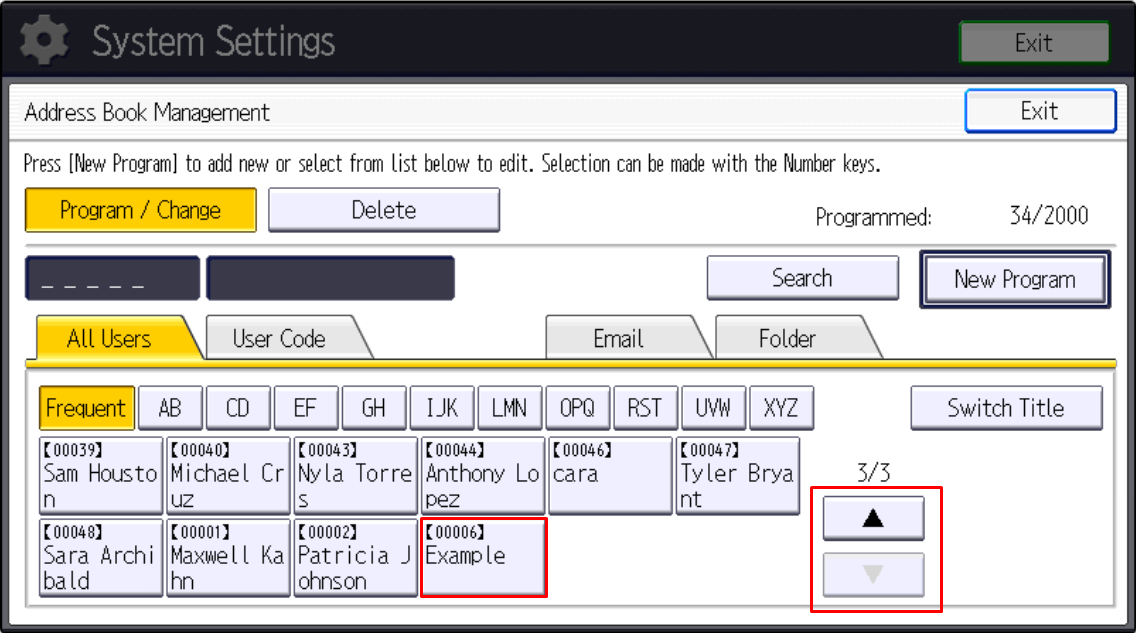Image resolution: width=1136 pixels, height=633 pixels.
Task: Show the Folder tab
Action: click(789, 339)
